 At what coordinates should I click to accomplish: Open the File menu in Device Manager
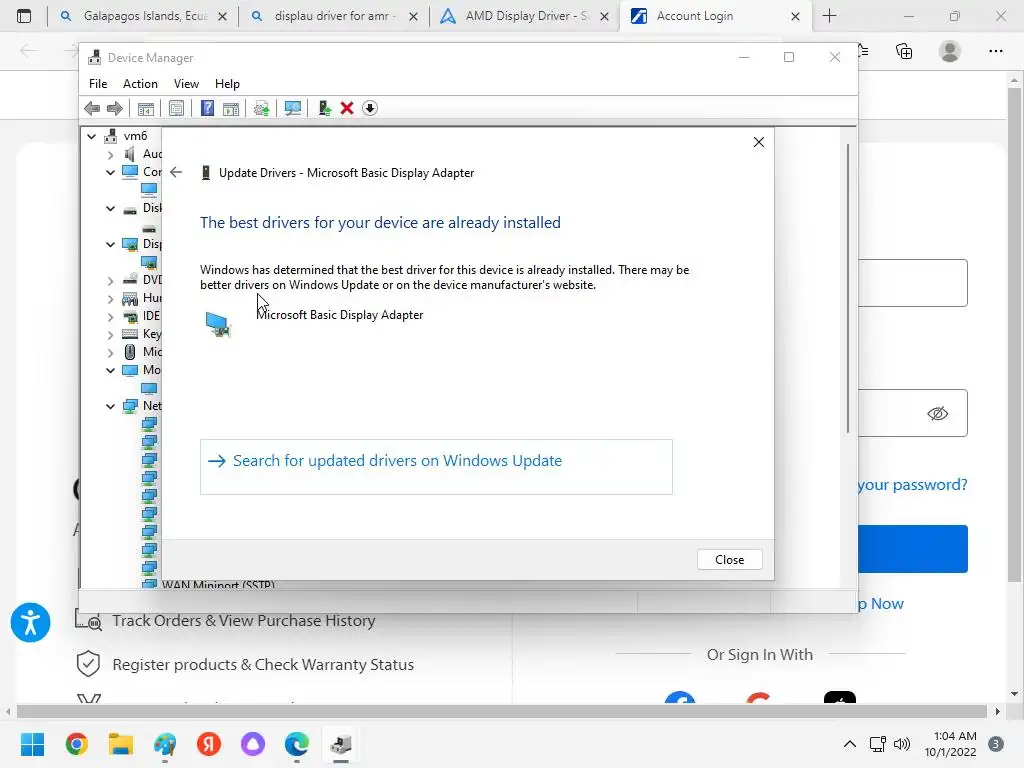pos(98,84)
